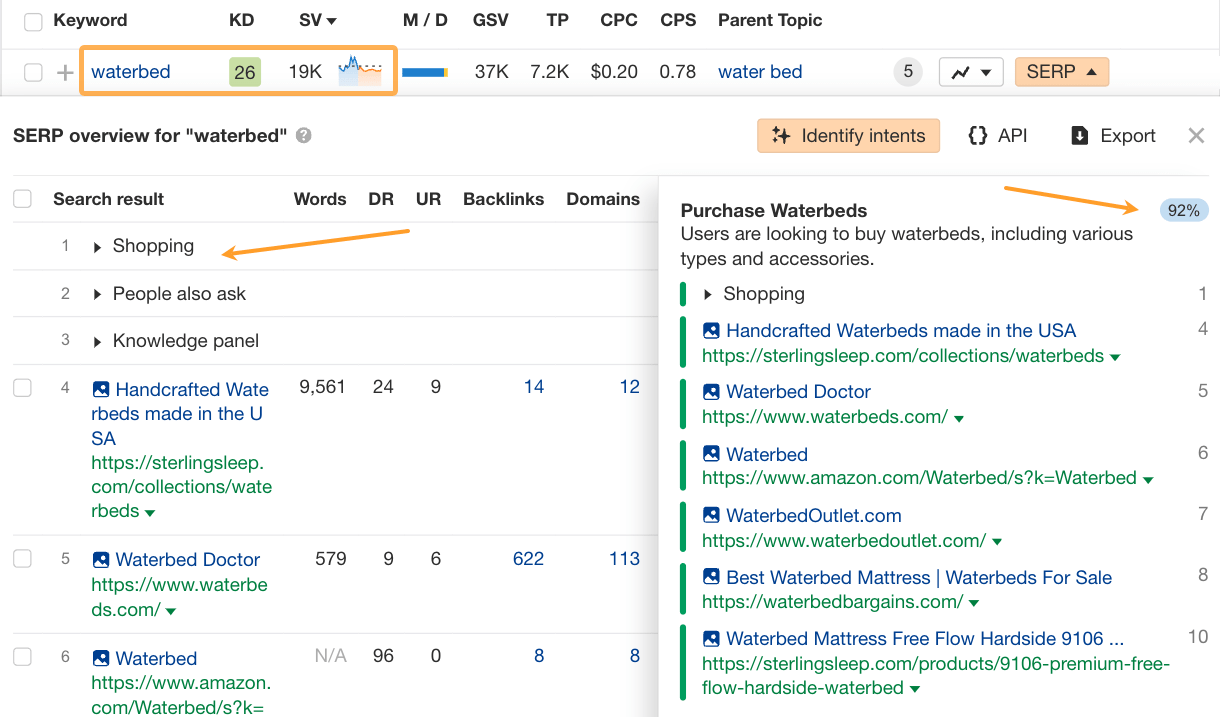This screenshot has width=1220, height=717.
Task: Open the water bed Parent Topic link
Action: coord(759,71)
